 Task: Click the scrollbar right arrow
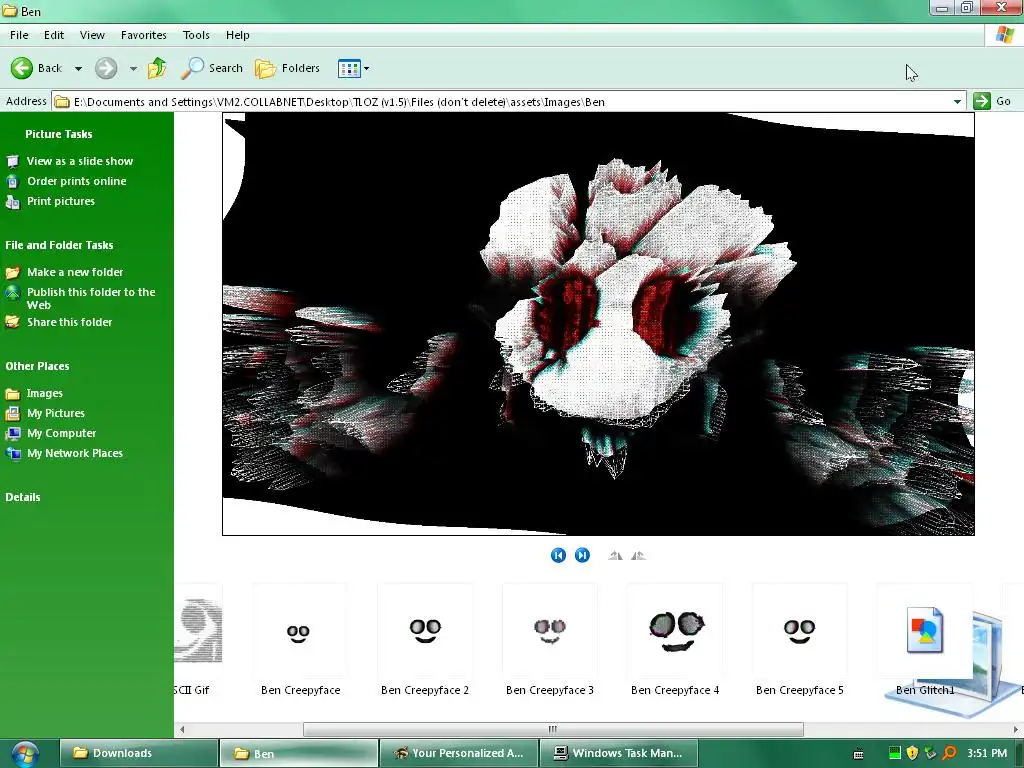[x=1016, y=729]
